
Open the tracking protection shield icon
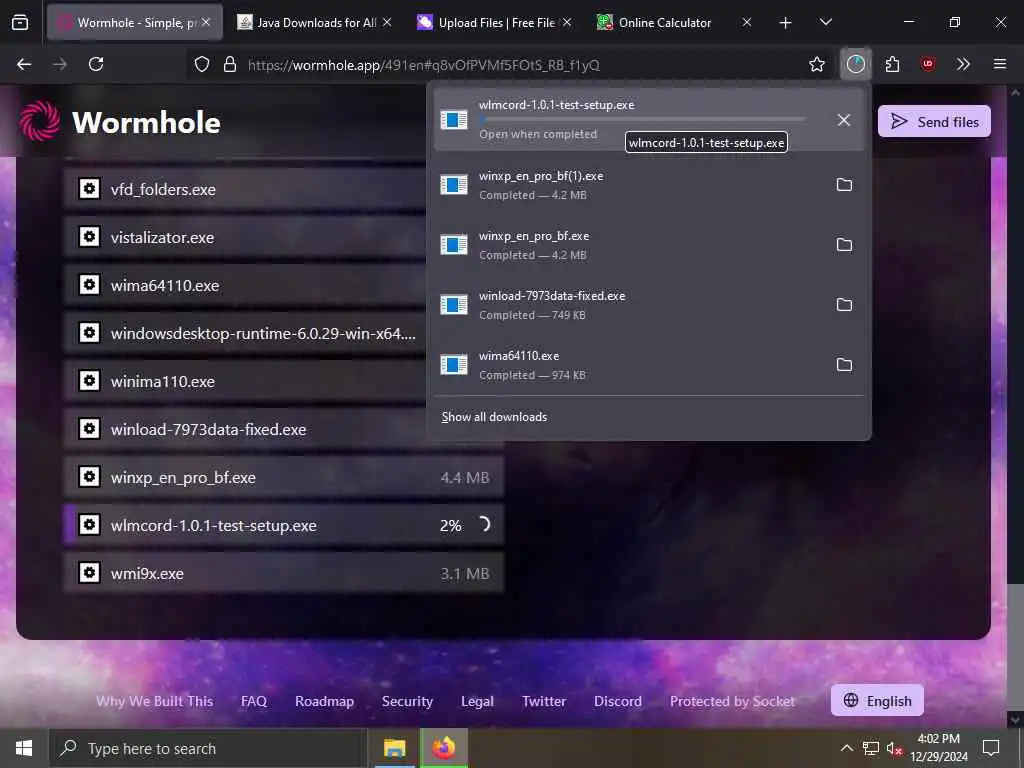(202, 64)
